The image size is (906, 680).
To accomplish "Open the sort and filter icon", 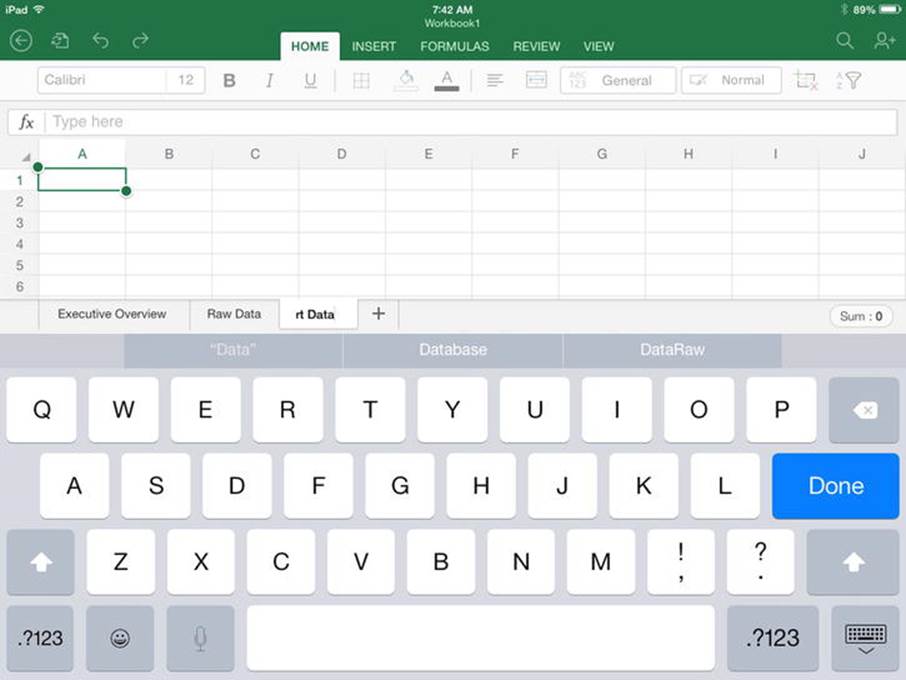I will click(849, 80).
